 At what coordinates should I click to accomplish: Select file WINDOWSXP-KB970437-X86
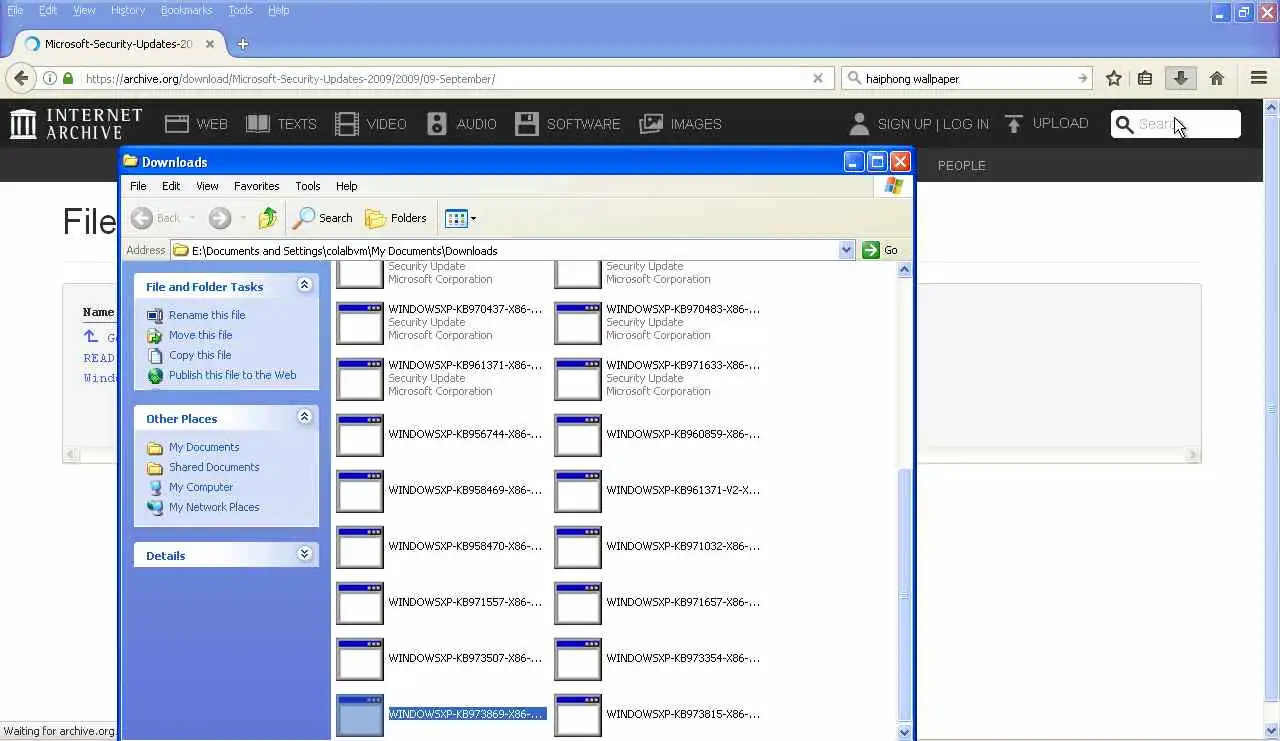click(440, 323)
